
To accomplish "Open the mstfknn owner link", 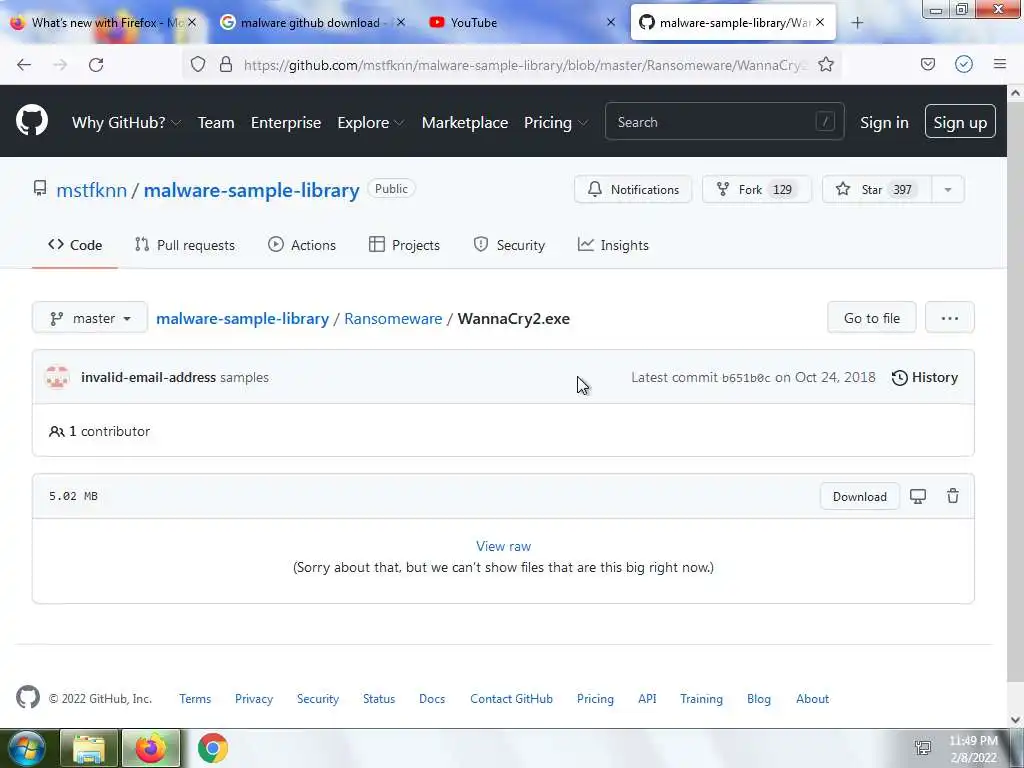I will (91, 190).
